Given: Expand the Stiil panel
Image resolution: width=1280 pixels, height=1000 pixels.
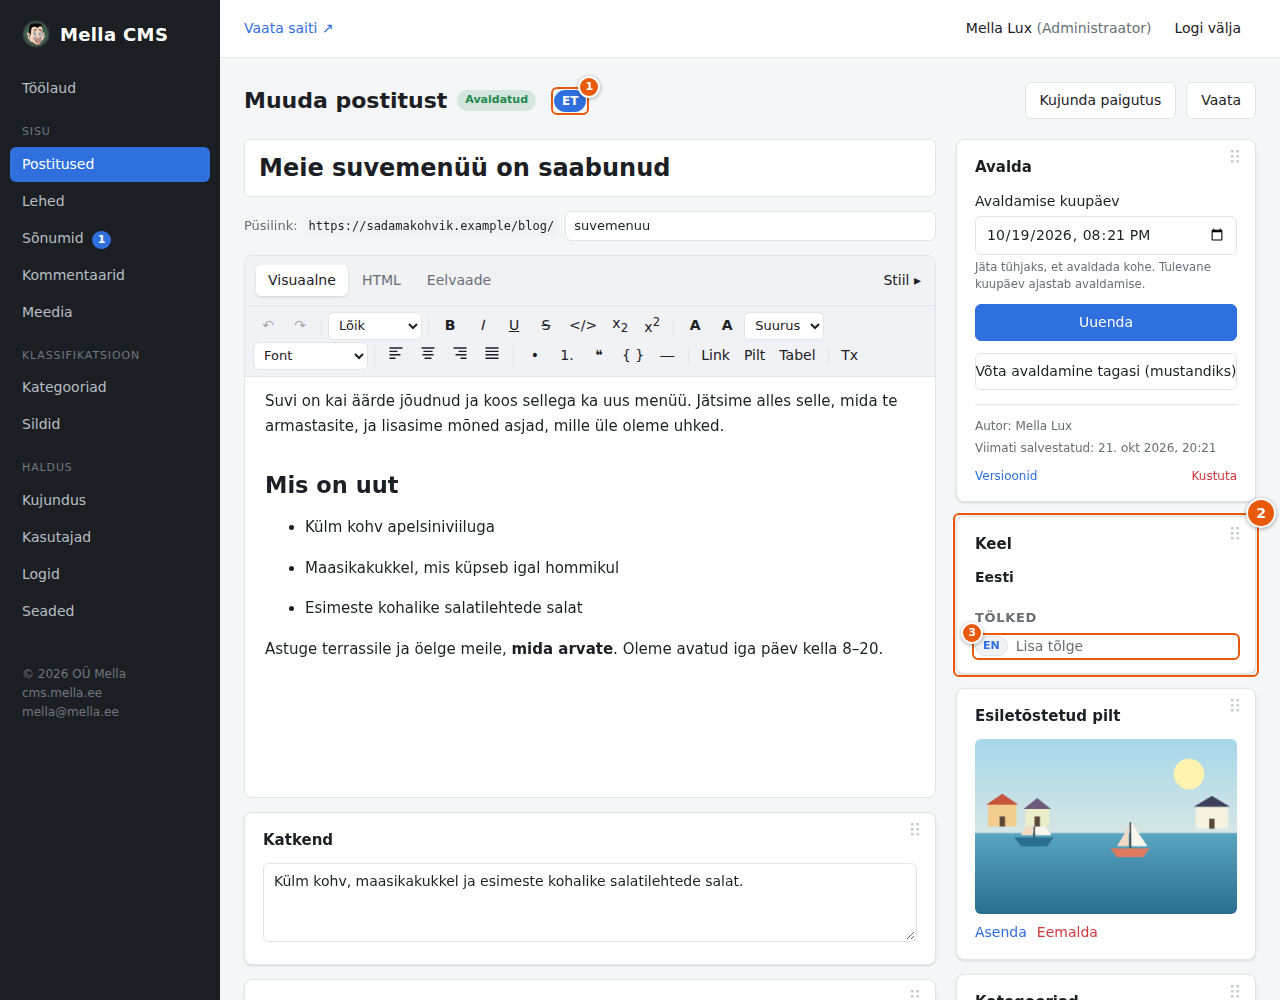Looking at the screenshot, I should pyautogui.click(x=902, y=280).
